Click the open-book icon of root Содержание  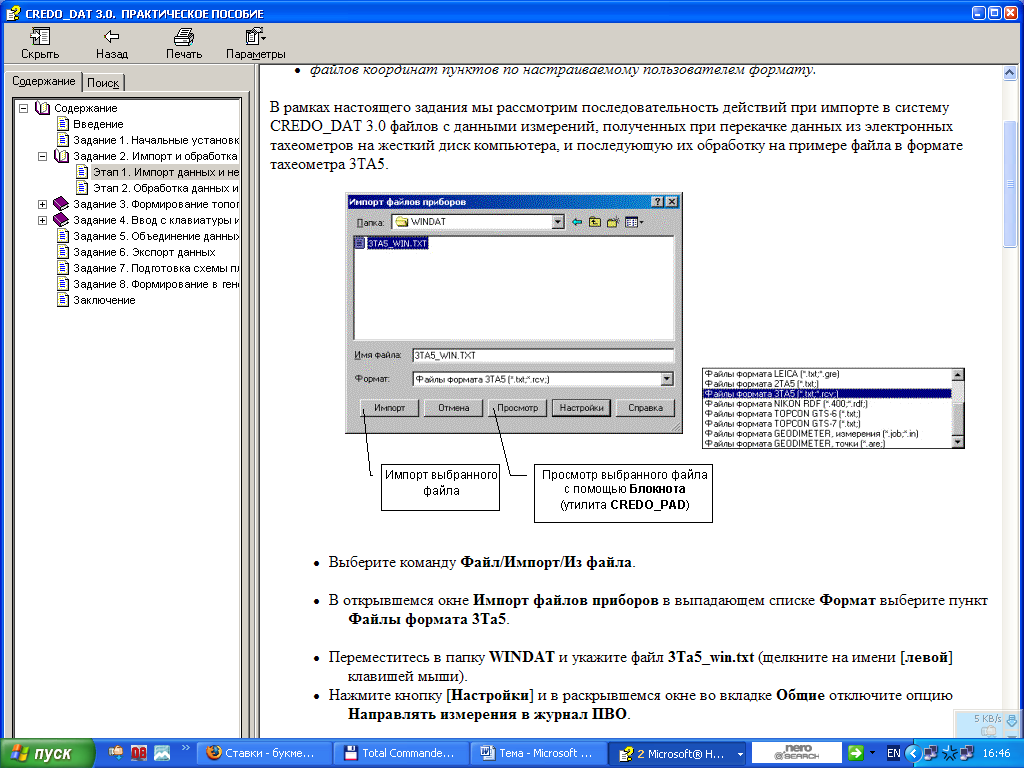tap(42, 108)
